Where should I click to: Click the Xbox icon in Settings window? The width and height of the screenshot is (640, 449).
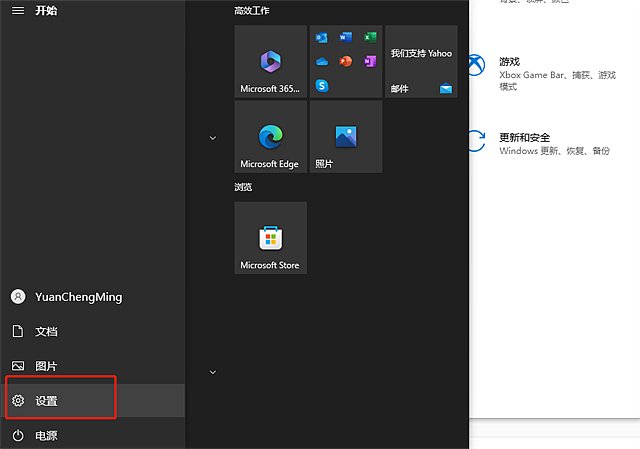click(x=476, y=65)
